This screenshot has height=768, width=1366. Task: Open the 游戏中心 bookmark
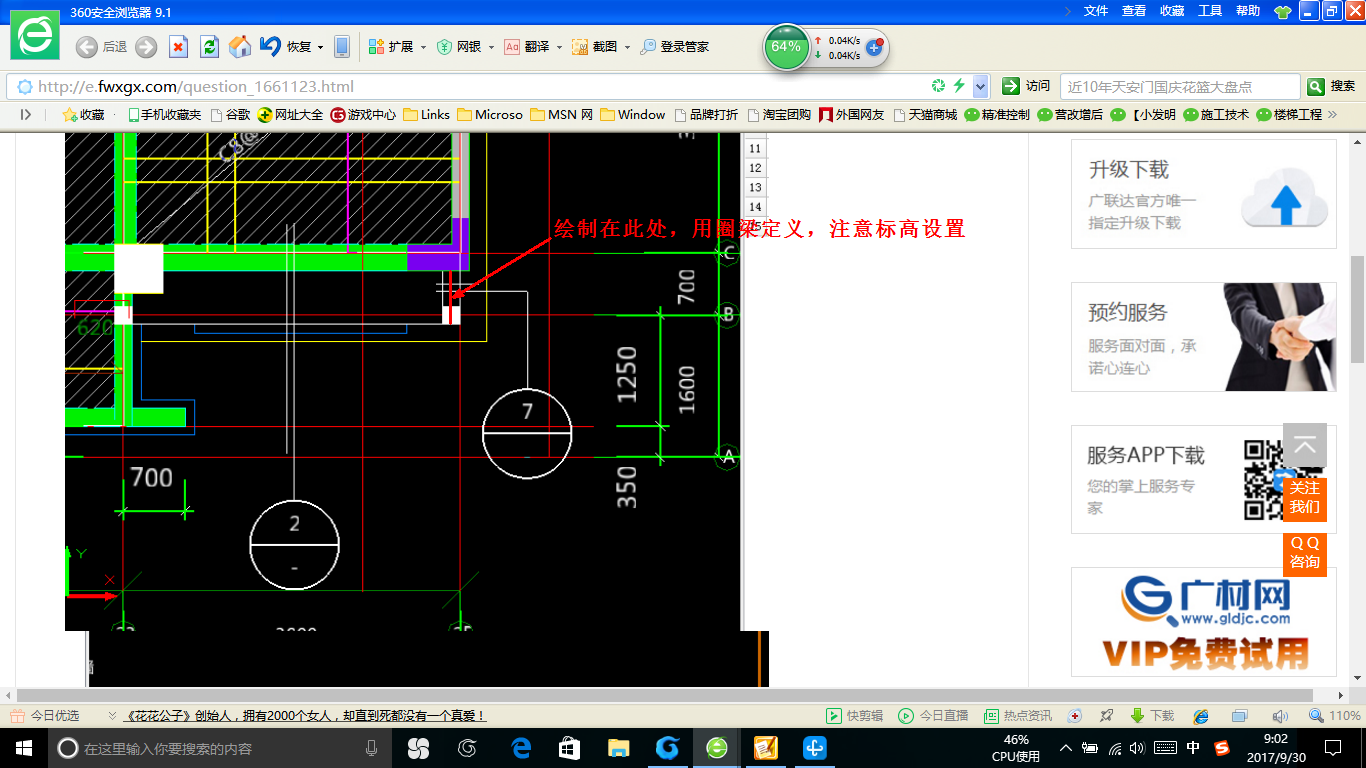(363, 115)
